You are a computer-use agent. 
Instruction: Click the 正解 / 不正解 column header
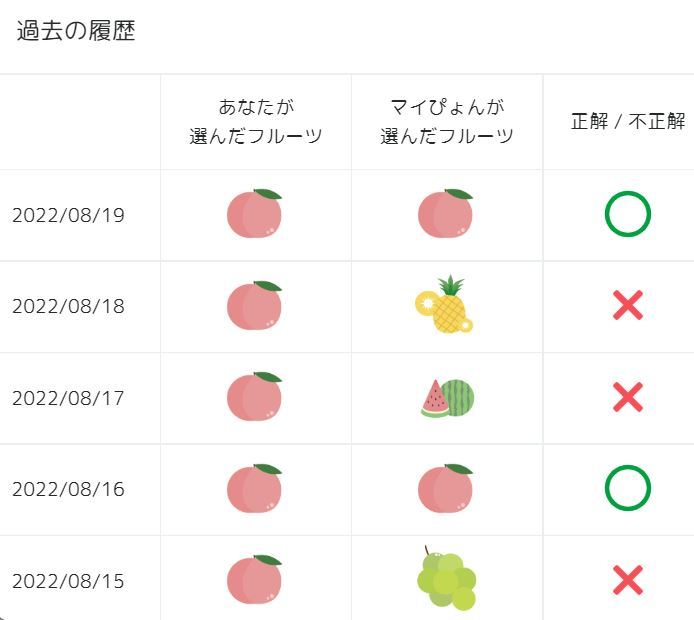(628, 121)
